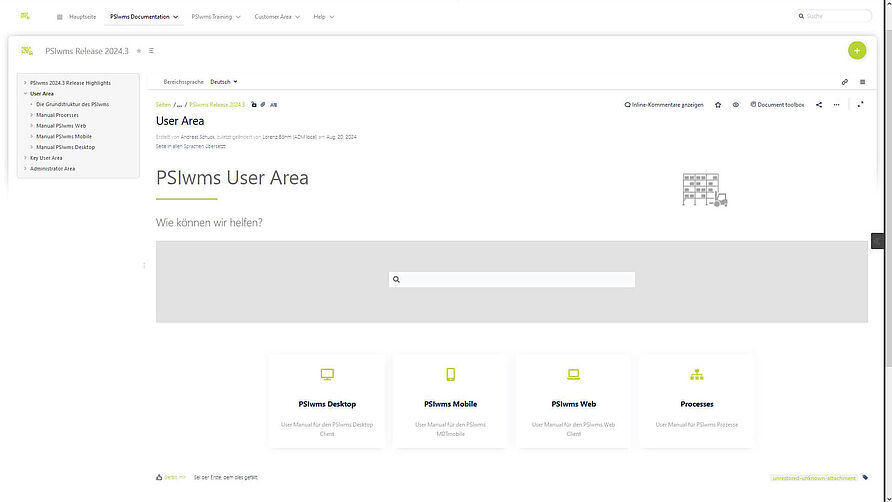
Task: Click the translation icon in breadcrumb
Action: (x=274, y=105)
